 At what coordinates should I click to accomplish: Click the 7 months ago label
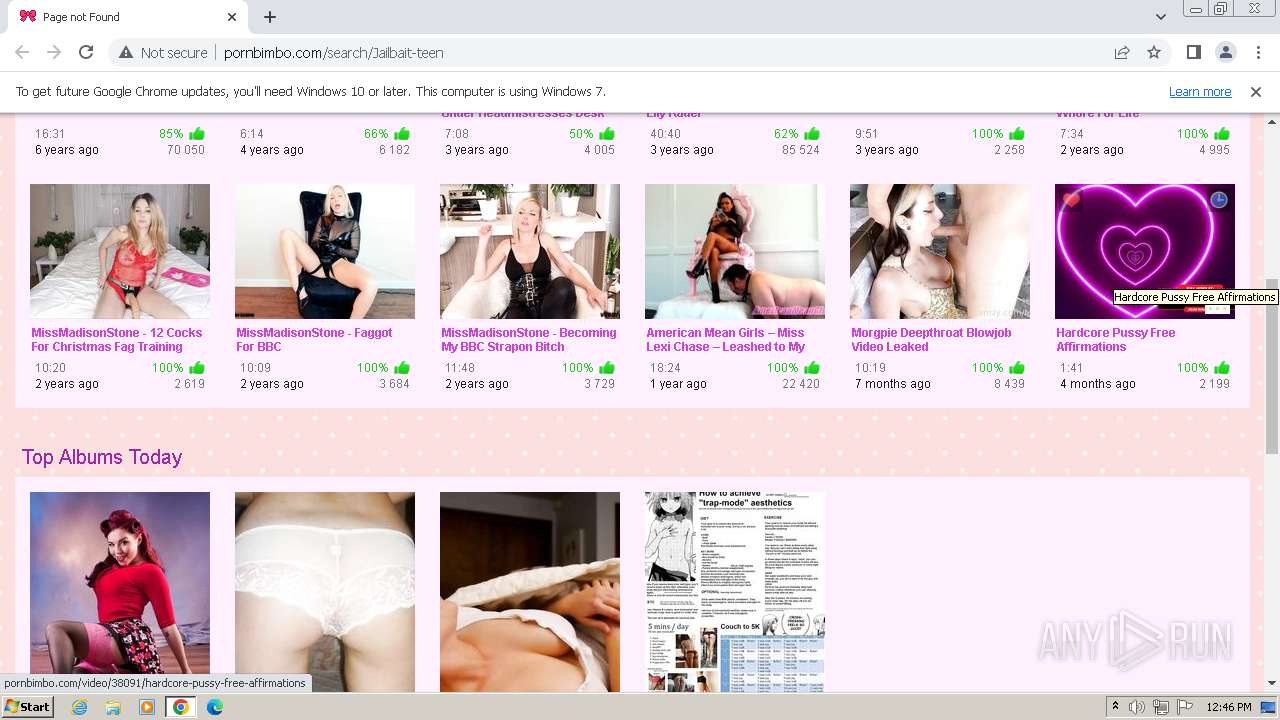tap(893, 384)
